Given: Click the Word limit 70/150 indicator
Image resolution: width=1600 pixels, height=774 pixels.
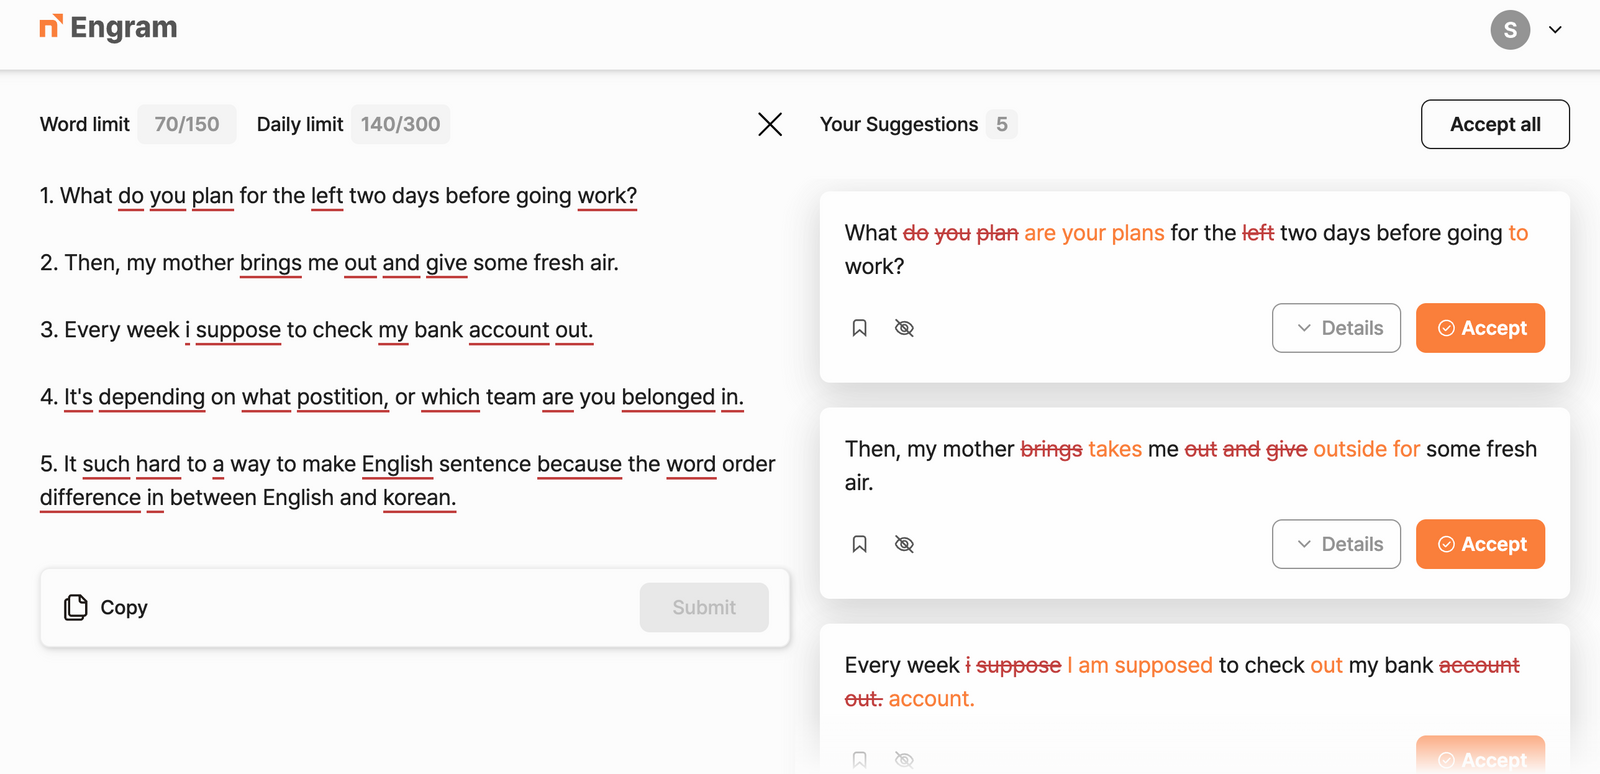Looking at the screenshot, I should (187, 124).
